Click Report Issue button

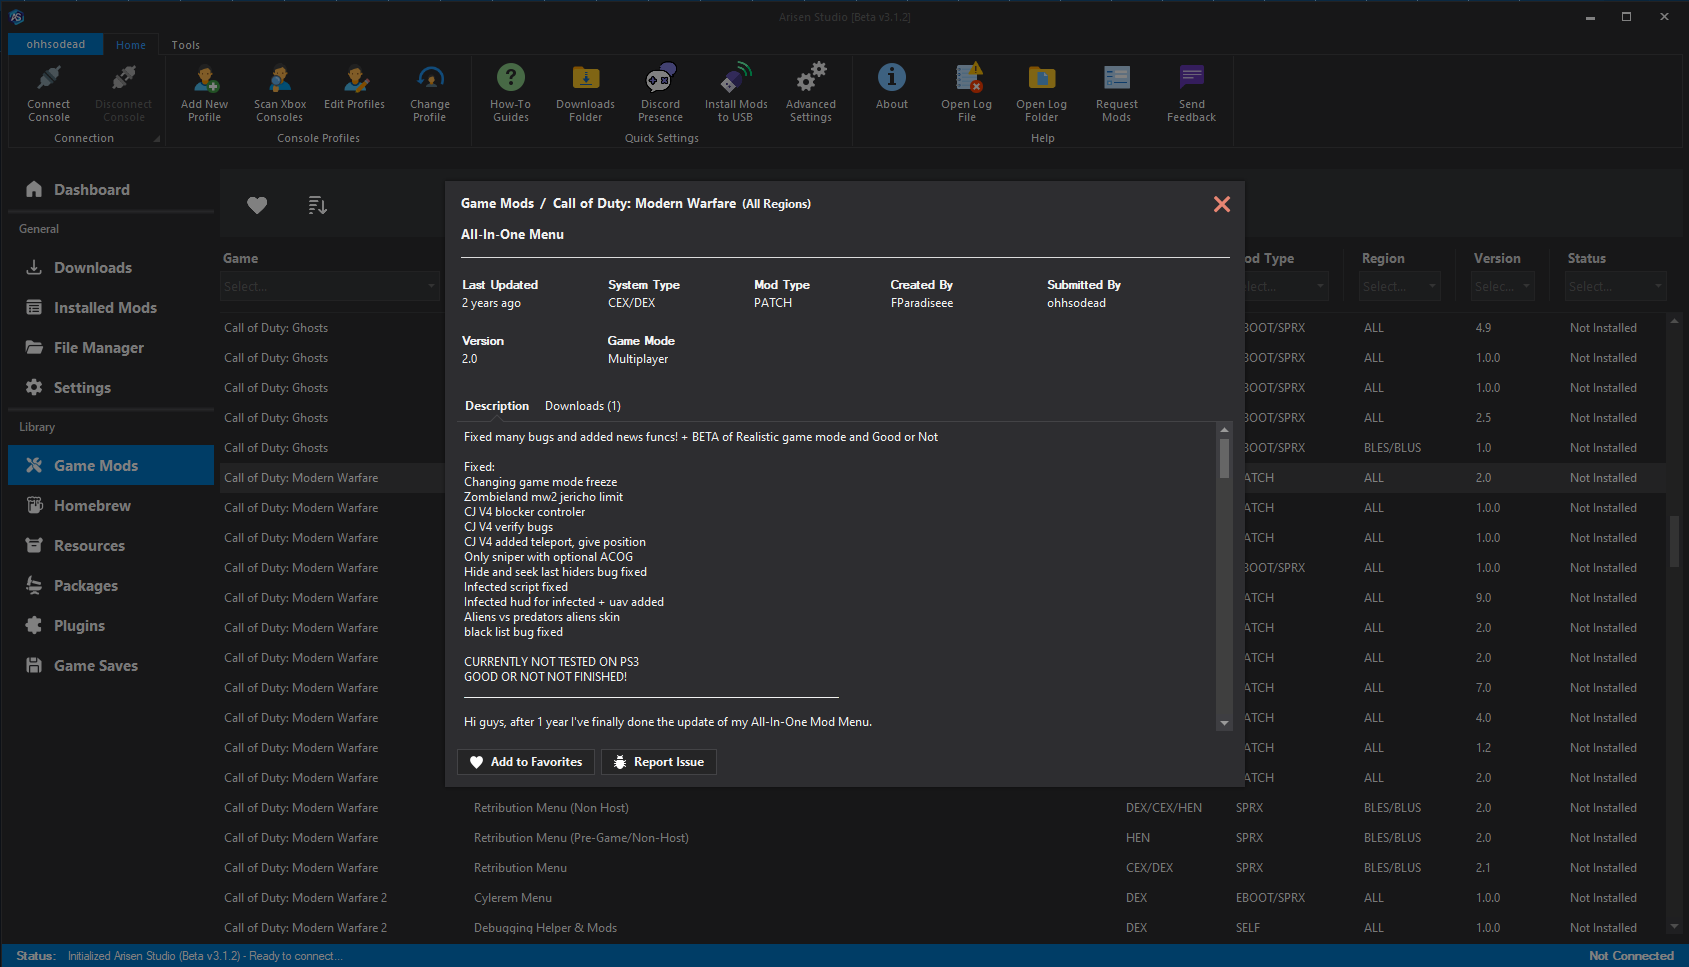[659, 762]
